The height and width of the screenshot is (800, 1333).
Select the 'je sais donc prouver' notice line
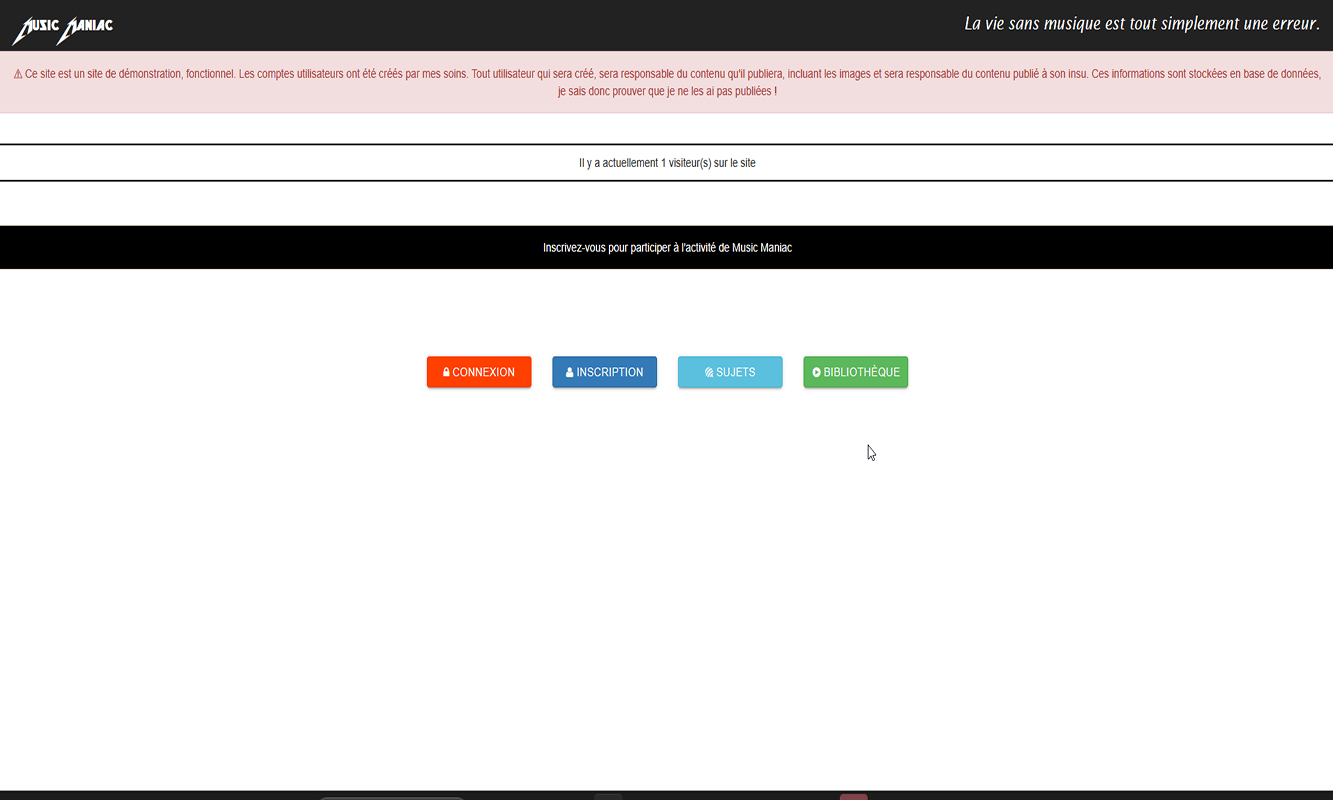coord(667,91)
